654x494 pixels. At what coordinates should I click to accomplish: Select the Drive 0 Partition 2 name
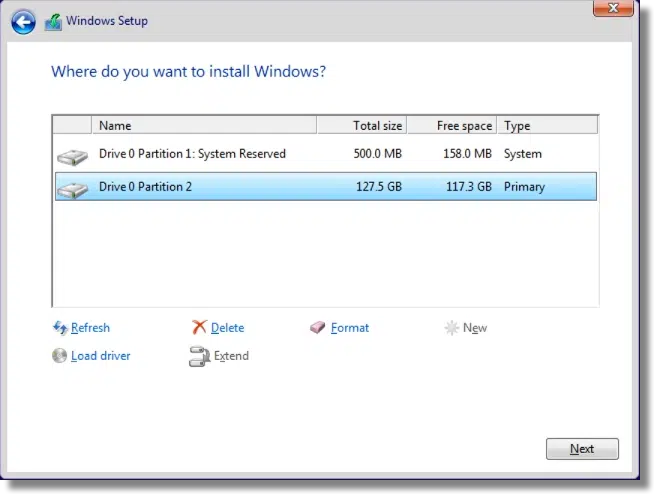145,187
